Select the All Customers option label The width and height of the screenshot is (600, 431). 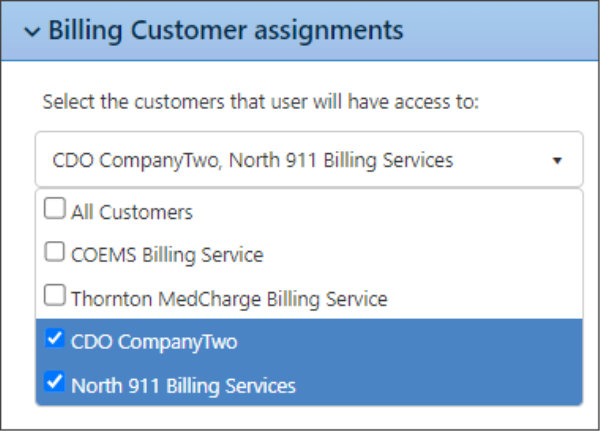132,212
